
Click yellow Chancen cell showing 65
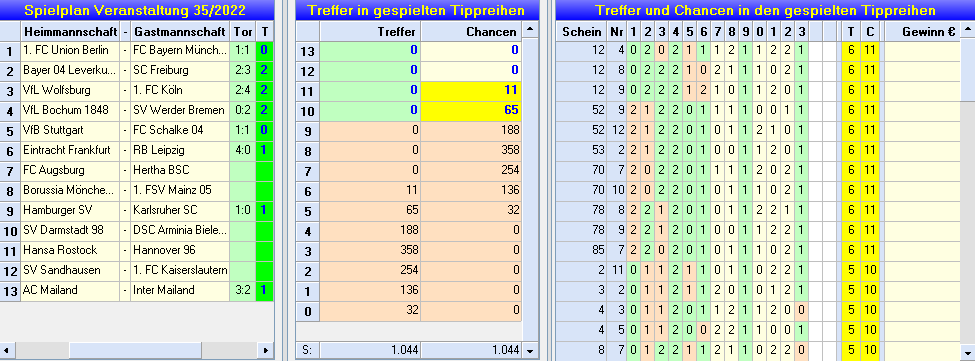click(x=471, y=111)
